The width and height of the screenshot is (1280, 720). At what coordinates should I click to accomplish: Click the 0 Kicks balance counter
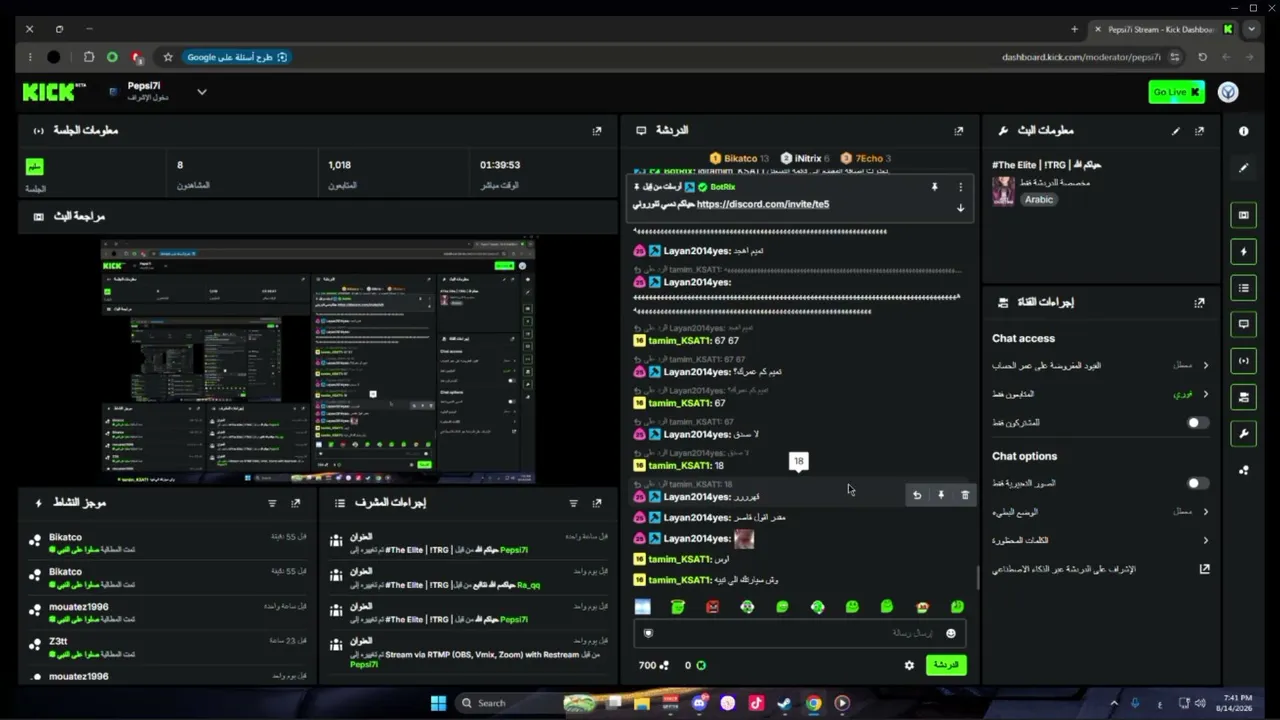pos(695,665)
